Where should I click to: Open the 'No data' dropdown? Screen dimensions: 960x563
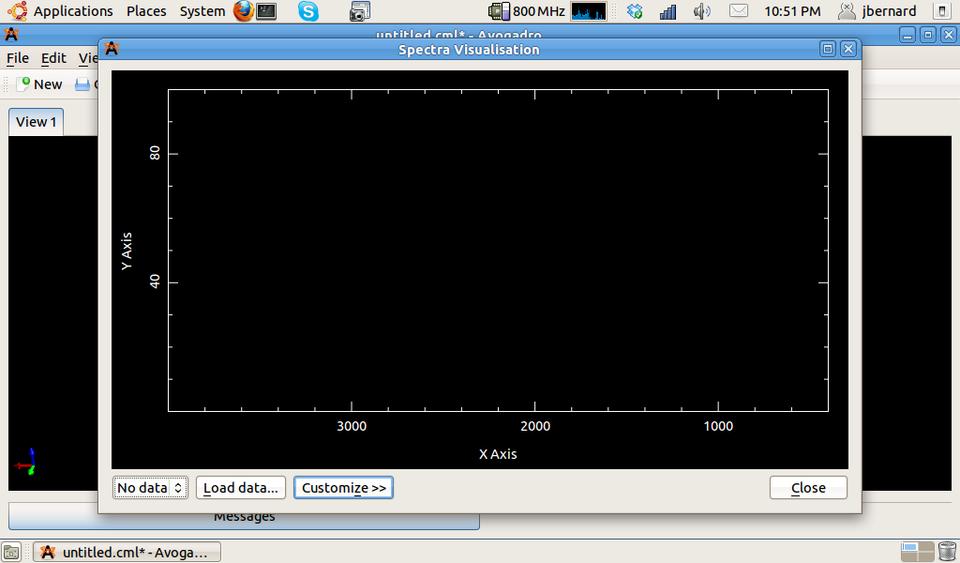150,488
